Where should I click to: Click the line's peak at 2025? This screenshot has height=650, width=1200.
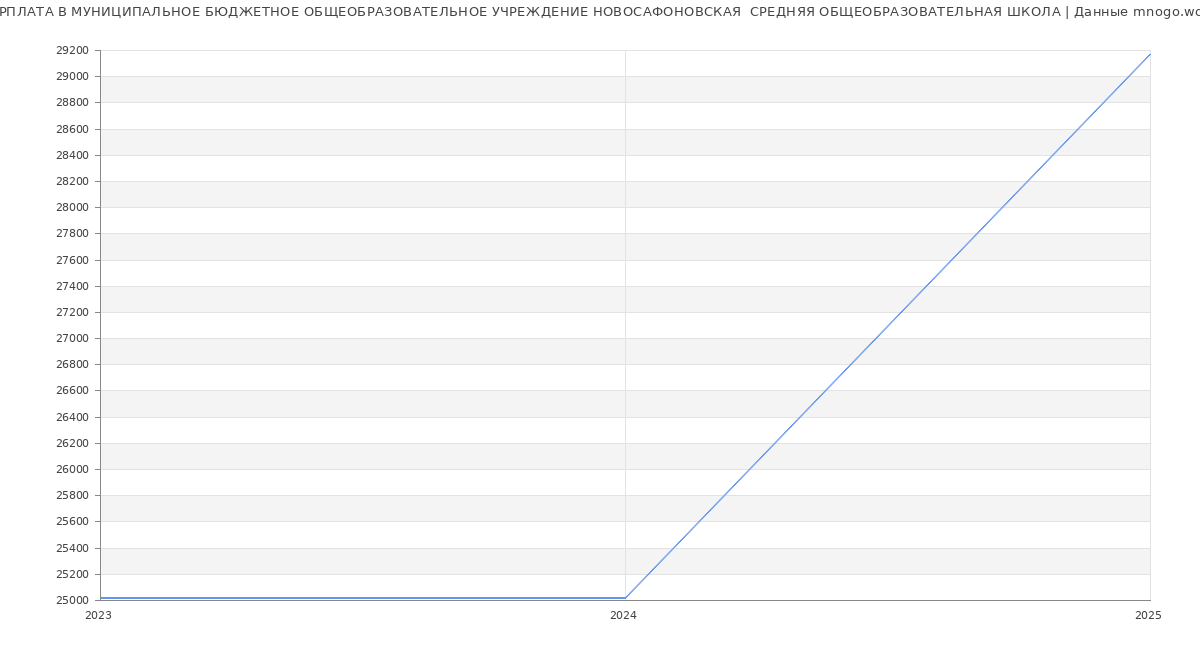coord(1150,54)
